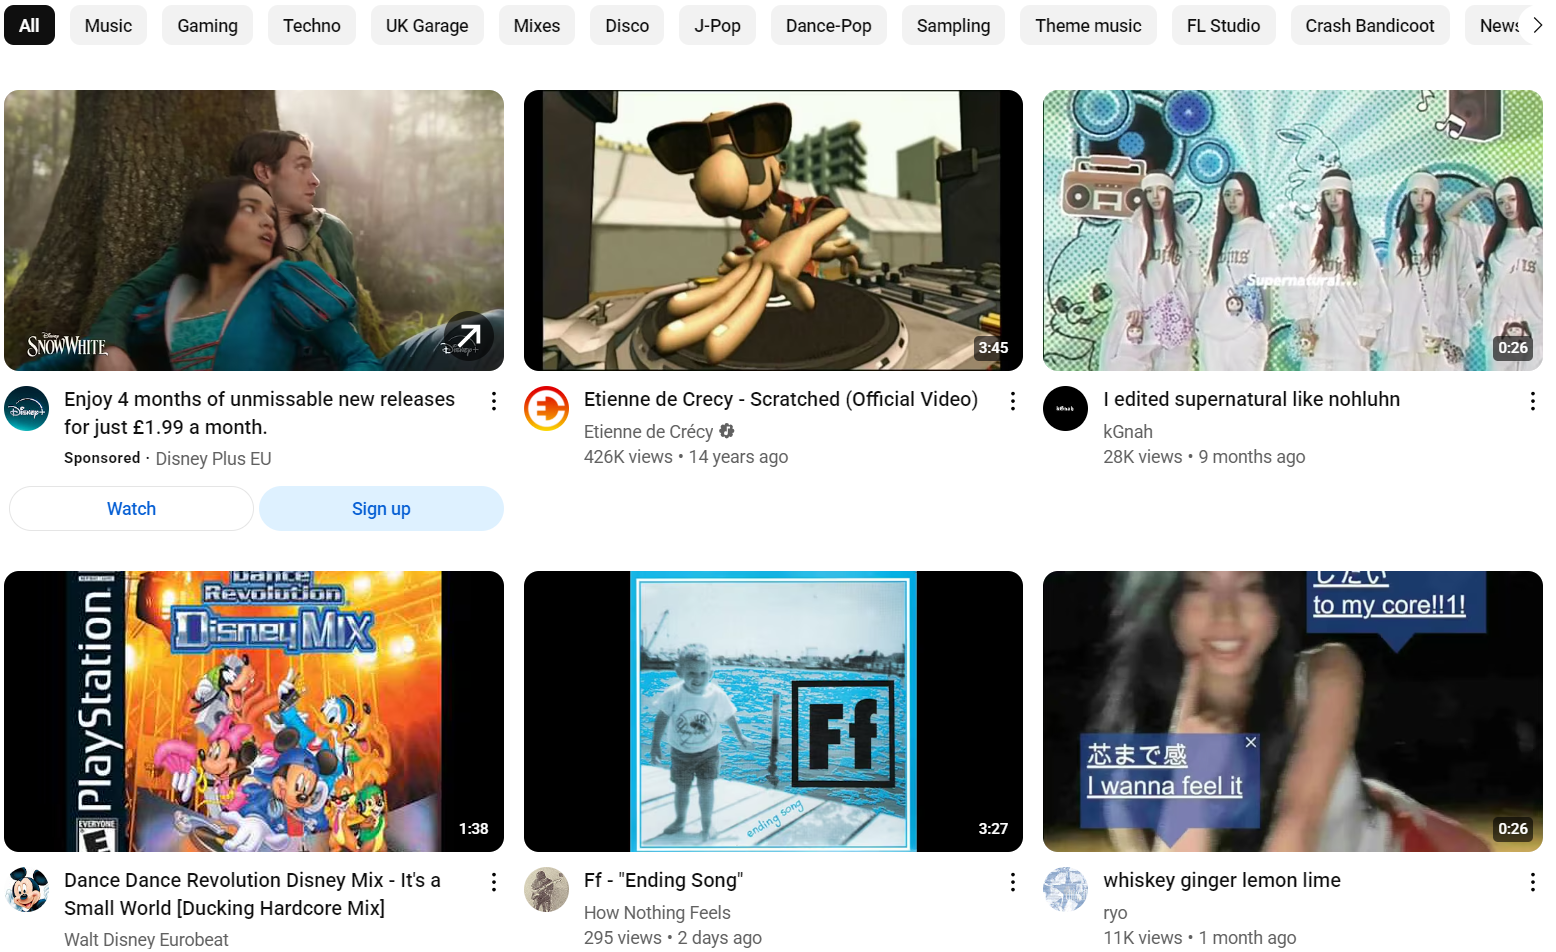Click the Sign up button on Disney ad
The image size is (1556, 952).
point(381,508)
